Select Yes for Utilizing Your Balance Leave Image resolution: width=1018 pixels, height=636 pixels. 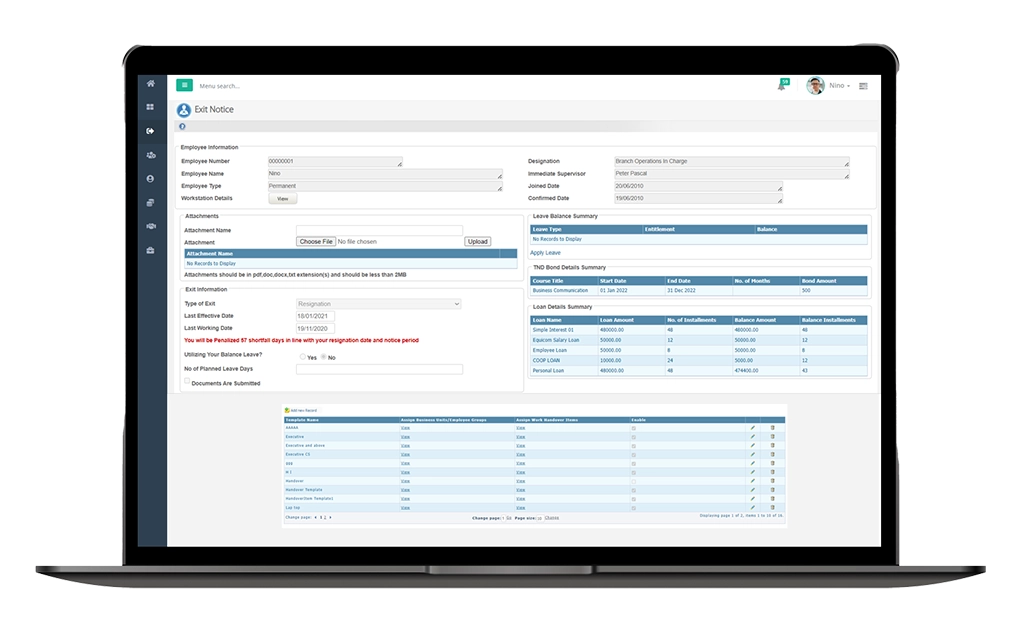point(303,357)
